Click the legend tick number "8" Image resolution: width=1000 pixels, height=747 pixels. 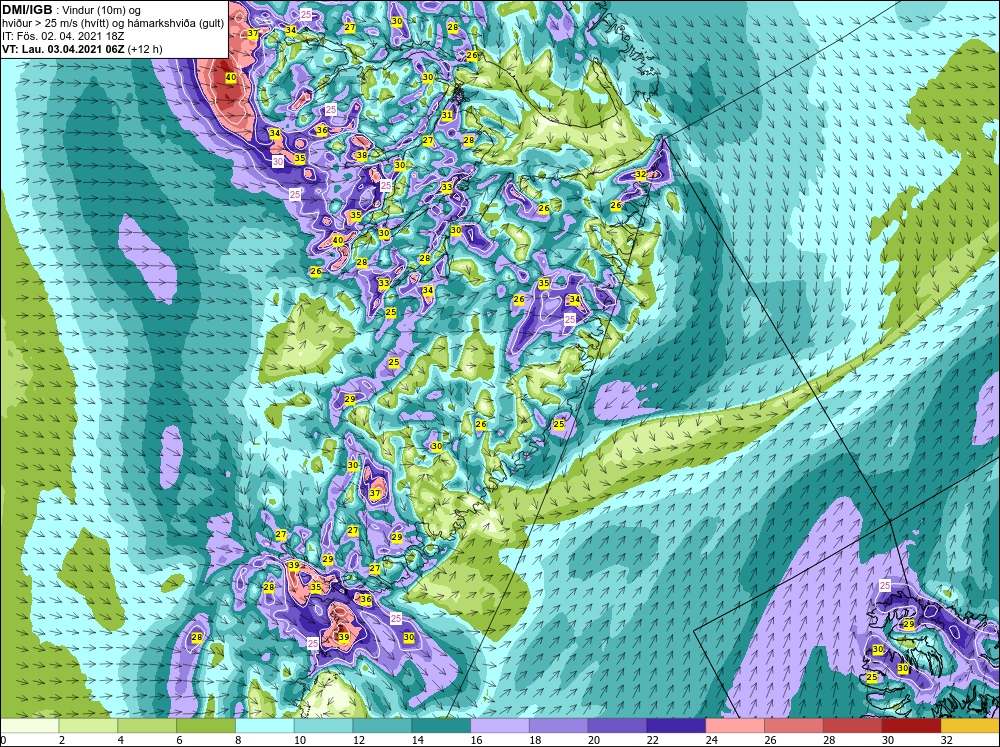point(239,740)
